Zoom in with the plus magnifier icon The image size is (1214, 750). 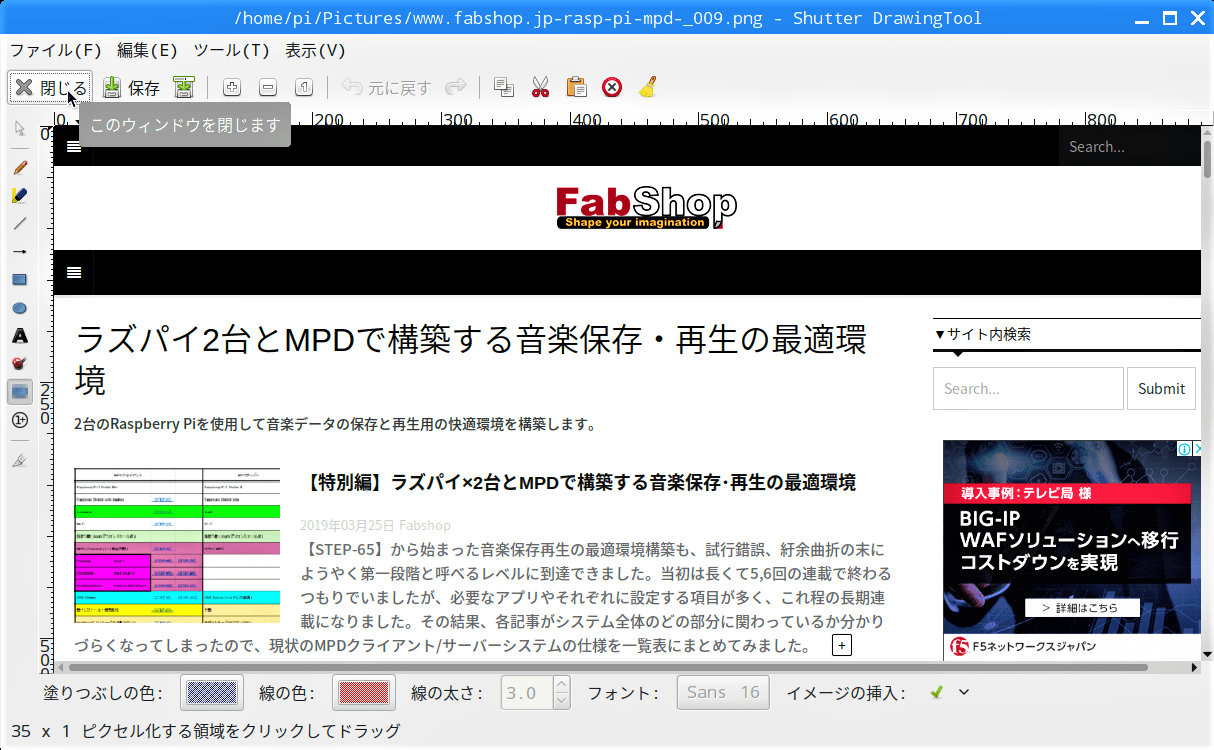pyautogui.click(x=231, y=88)
